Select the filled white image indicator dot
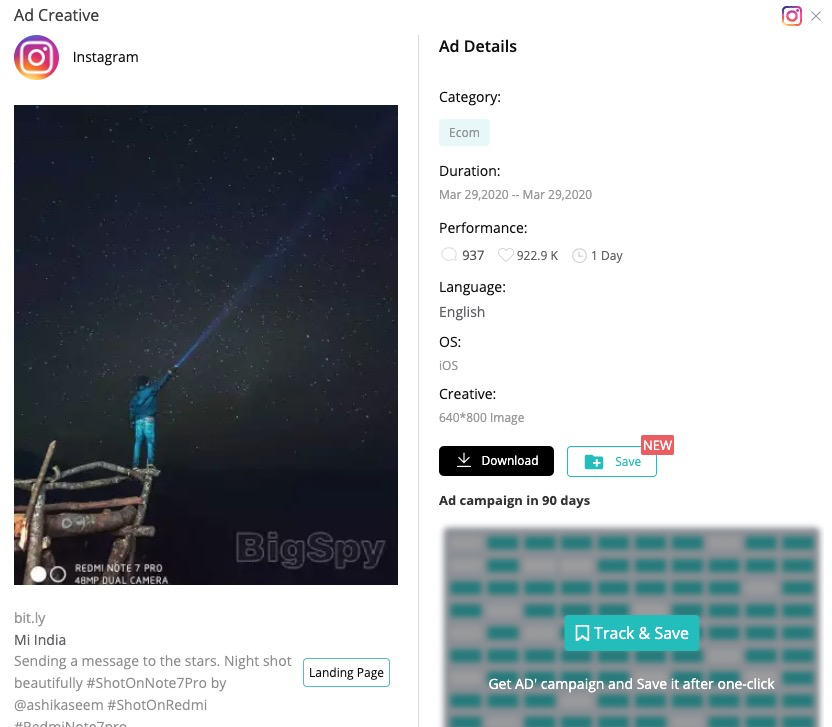 (x=39, y=574)
